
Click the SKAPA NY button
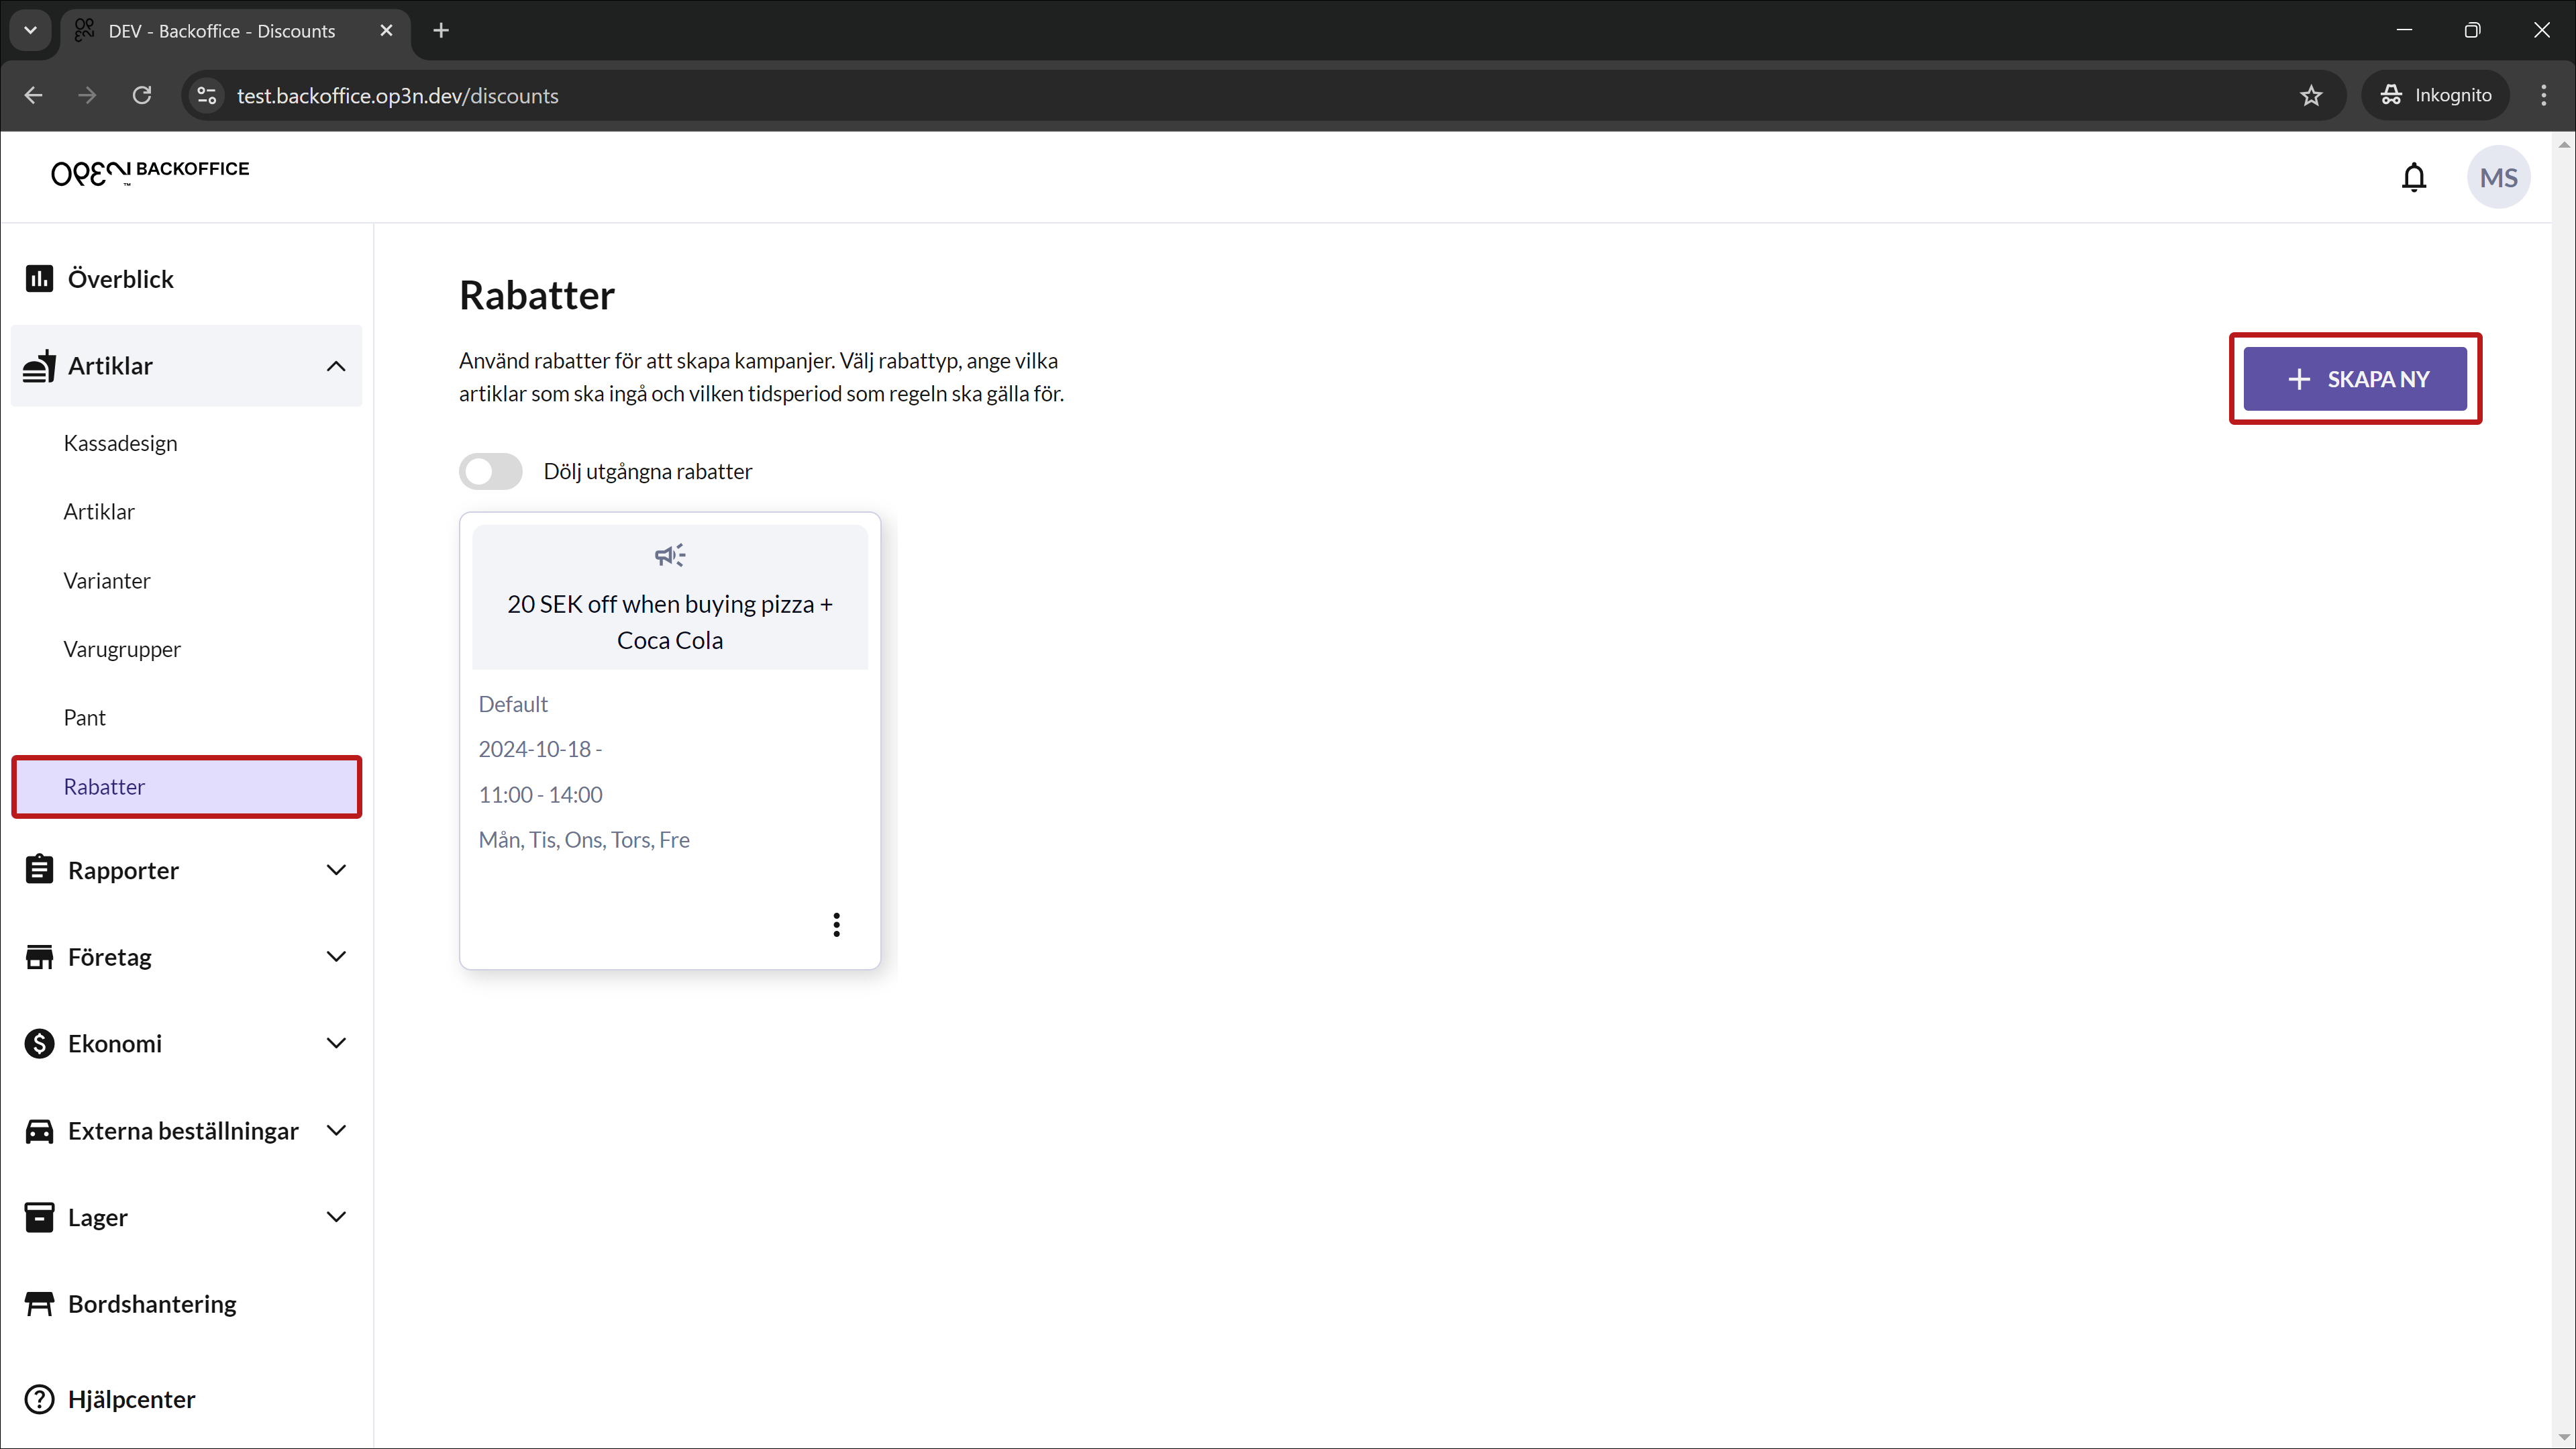(x=2354, y=379)
